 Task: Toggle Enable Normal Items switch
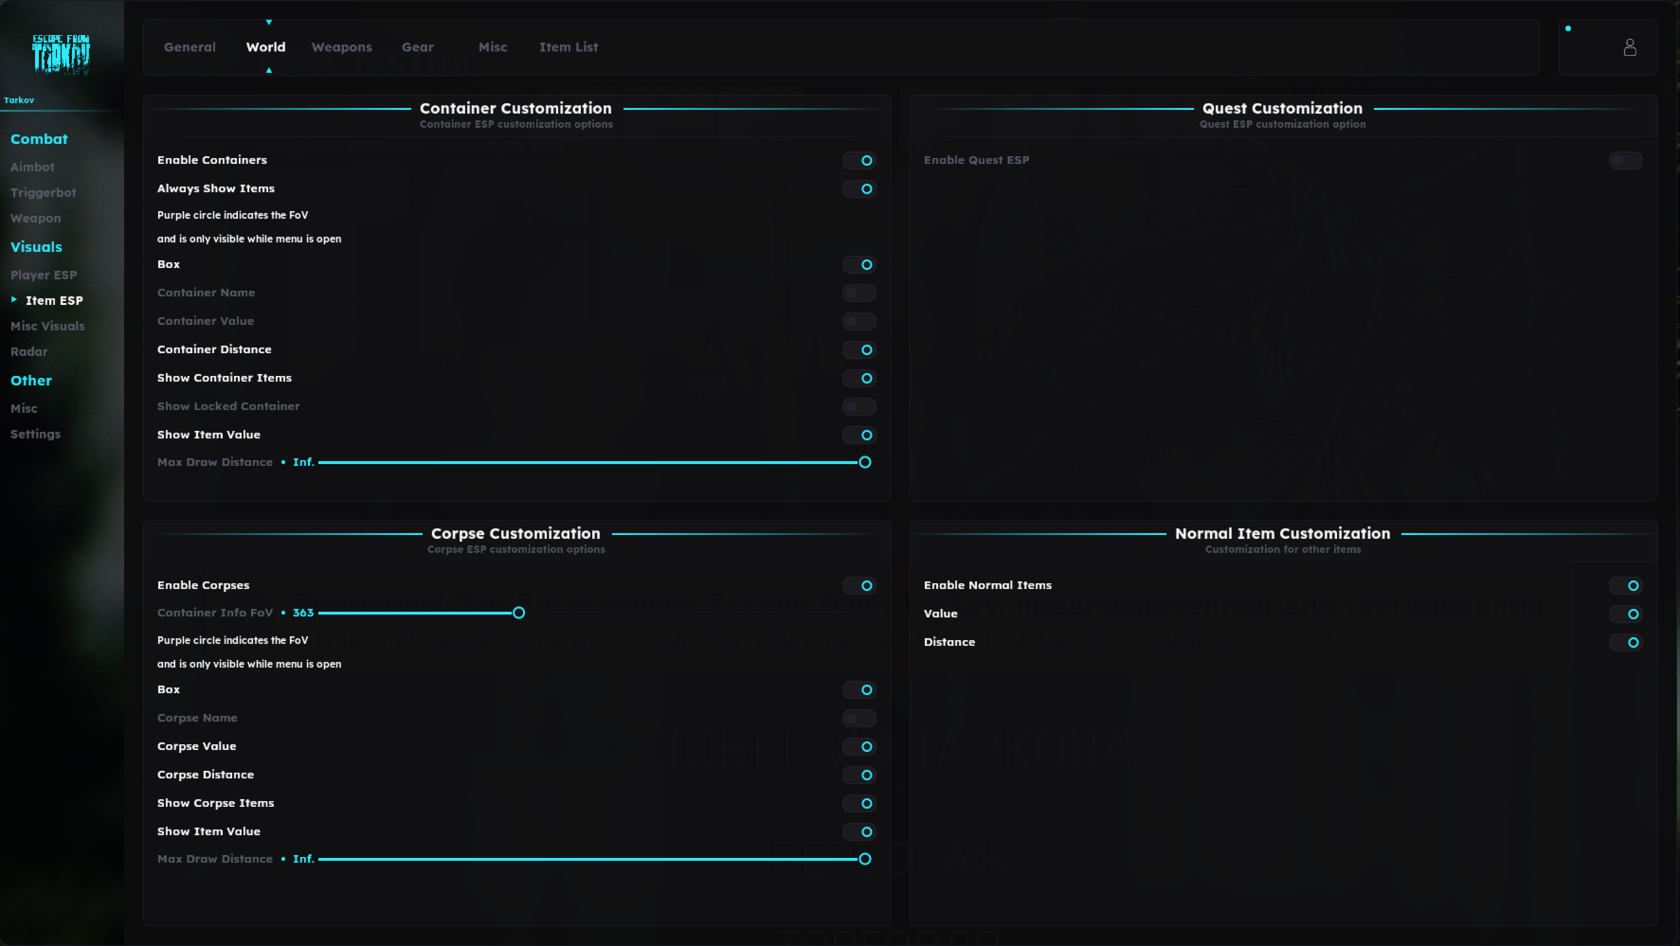click(1625, 586)
